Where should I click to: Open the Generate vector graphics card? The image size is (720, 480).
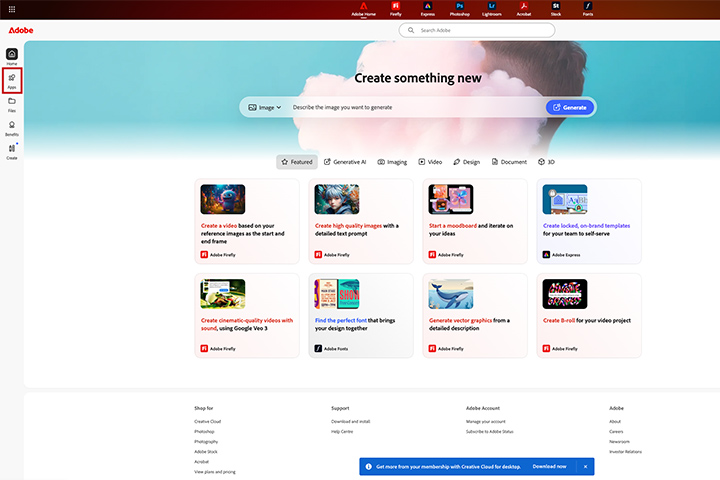pyautogui.click(x=467, y=315)
